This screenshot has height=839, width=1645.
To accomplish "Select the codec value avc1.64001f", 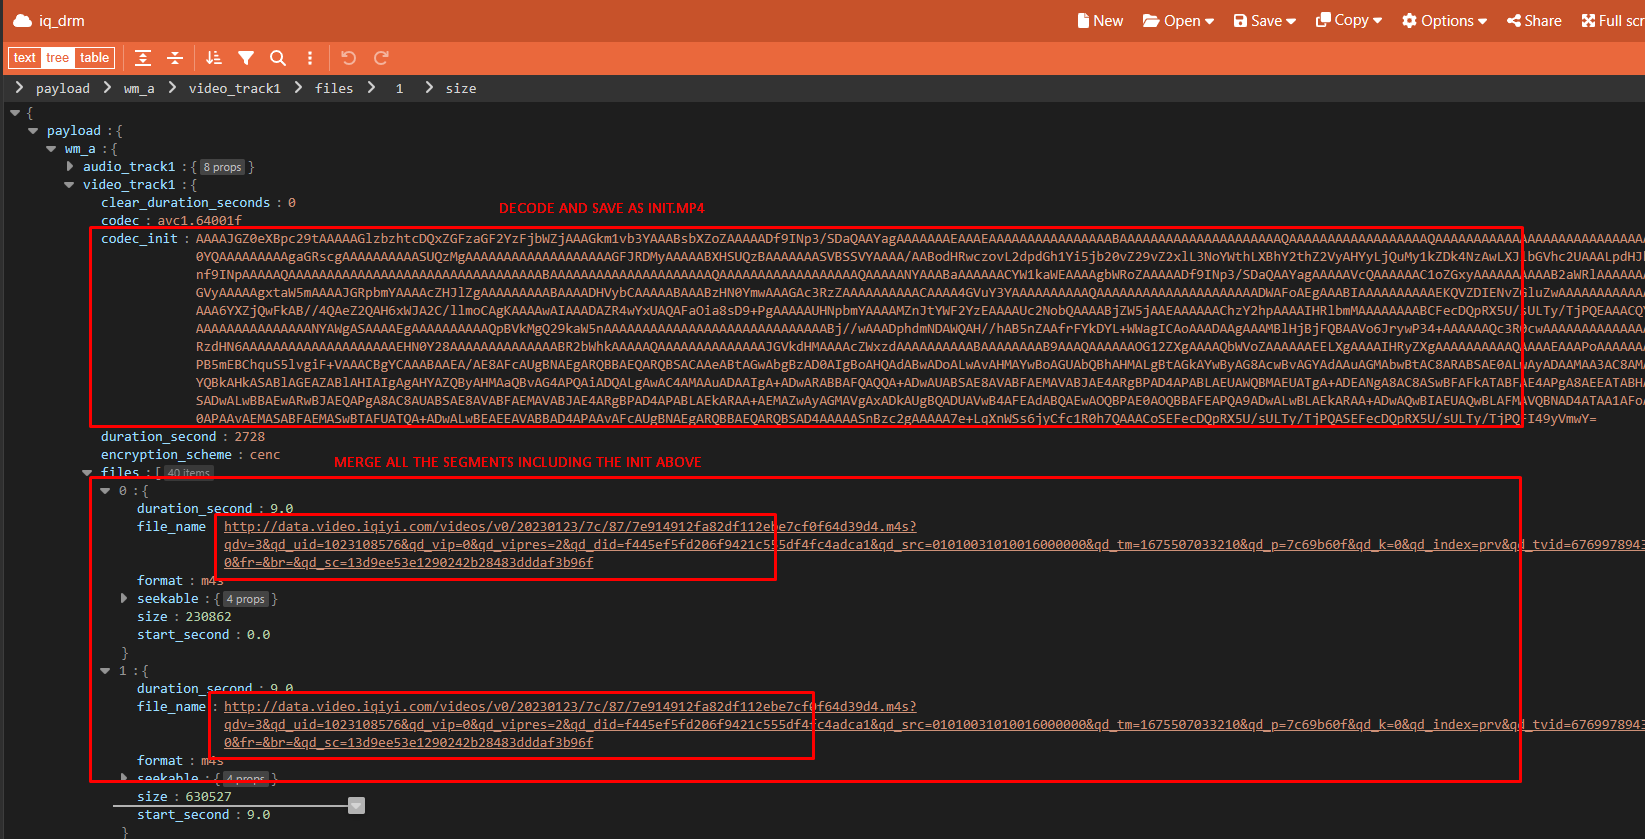I will point(200,221).
